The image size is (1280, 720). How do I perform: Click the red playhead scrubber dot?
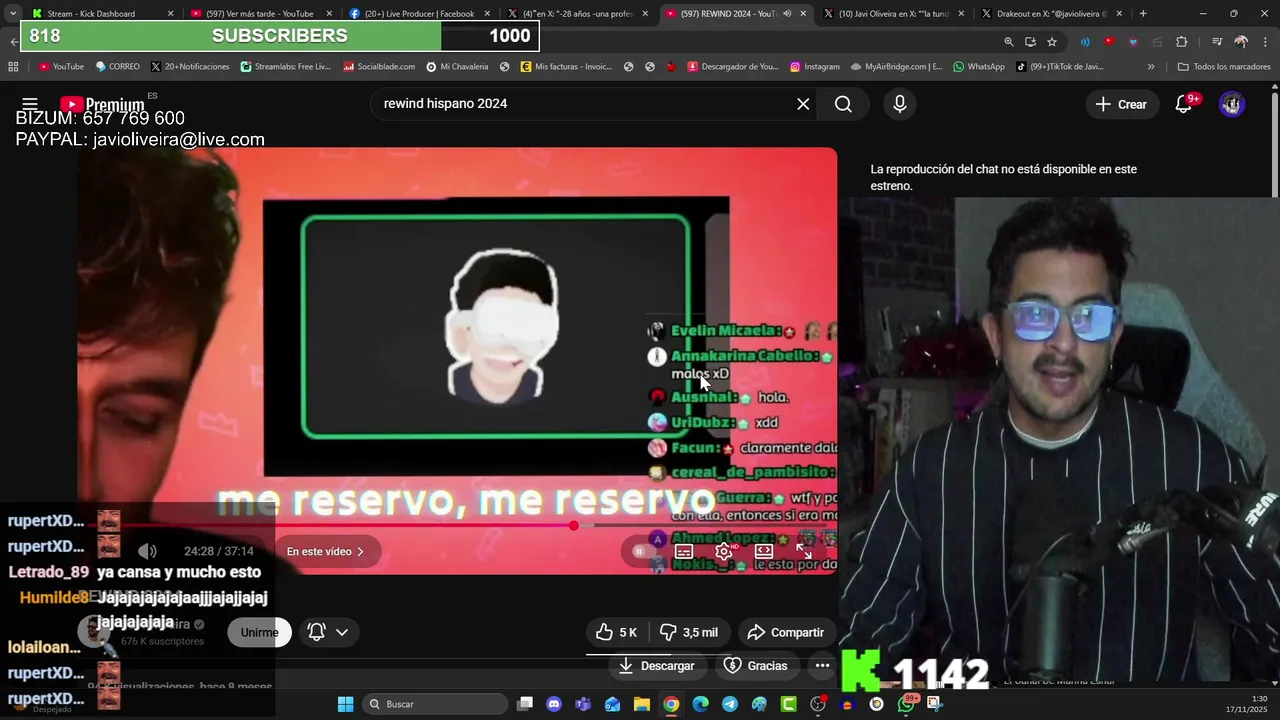[x=574, y=525]
